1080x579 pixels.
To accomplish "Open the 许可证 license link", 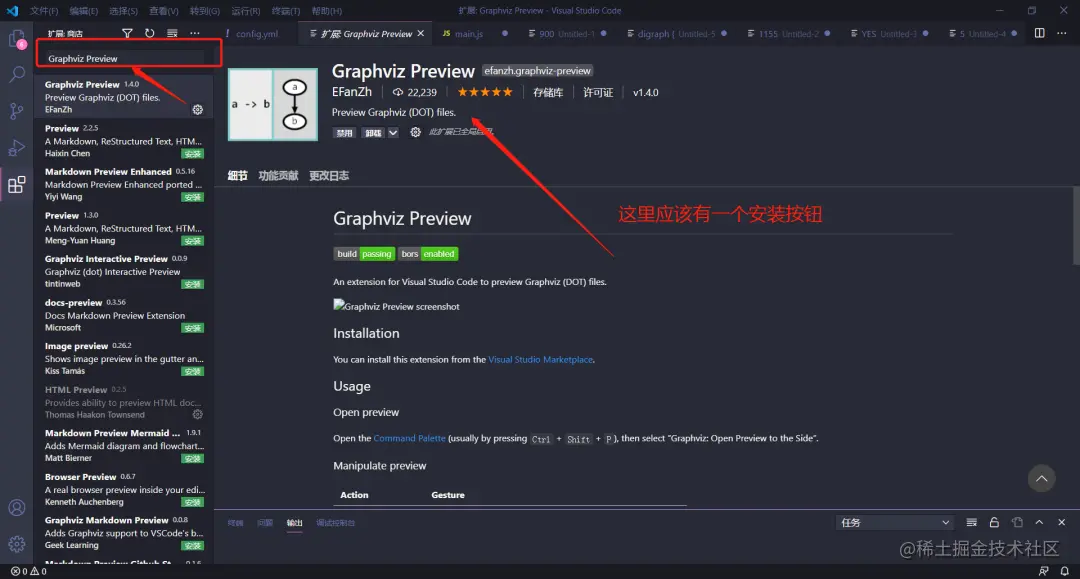I will tap(598, 92).
